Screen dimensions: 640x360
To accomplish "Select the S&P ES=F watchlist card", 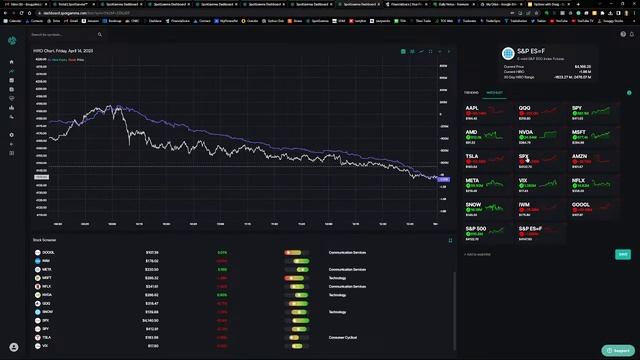I will click(x=540, y=233).
